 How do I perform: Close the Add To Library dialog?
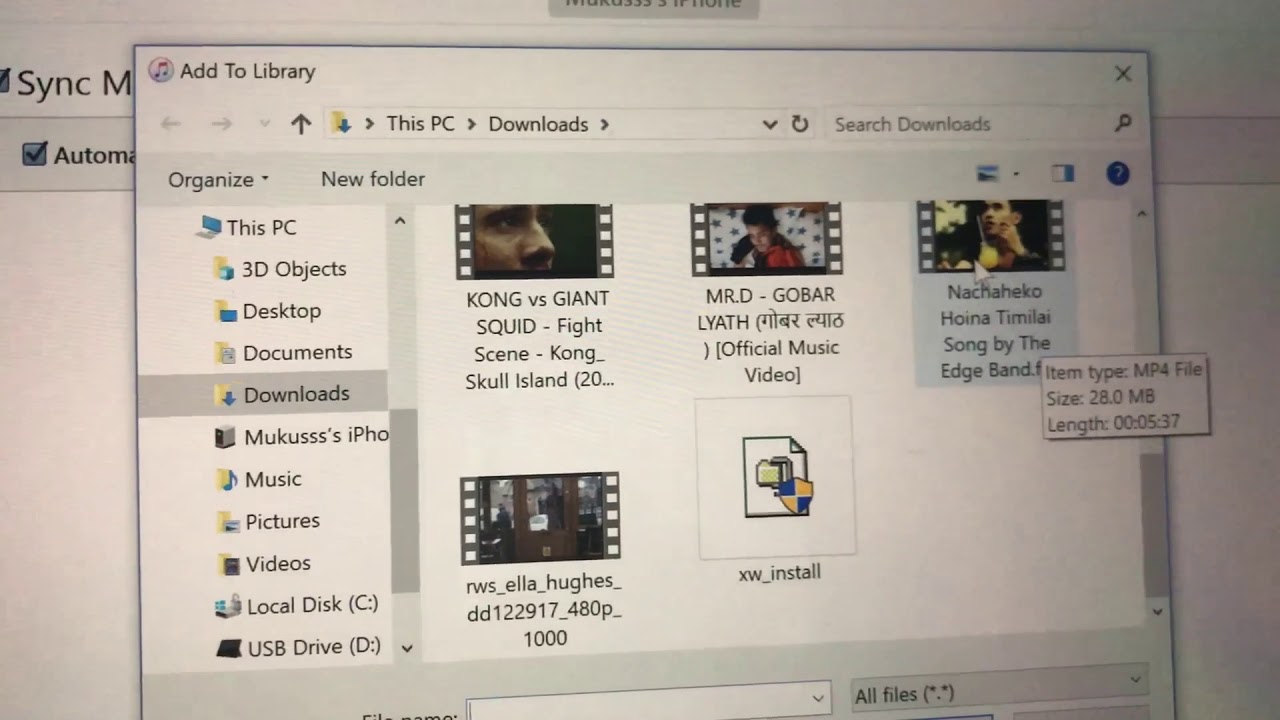click(x=1123, y=74)
